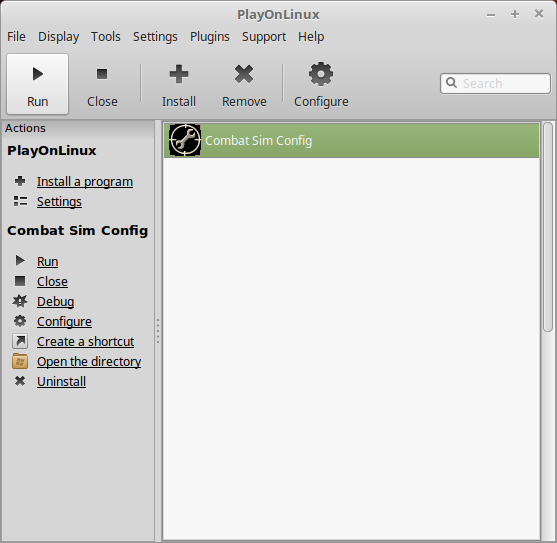Click the Combat Sim Config wrench icon
Viewport: 557px width, 543px height.
pos(185,140)
